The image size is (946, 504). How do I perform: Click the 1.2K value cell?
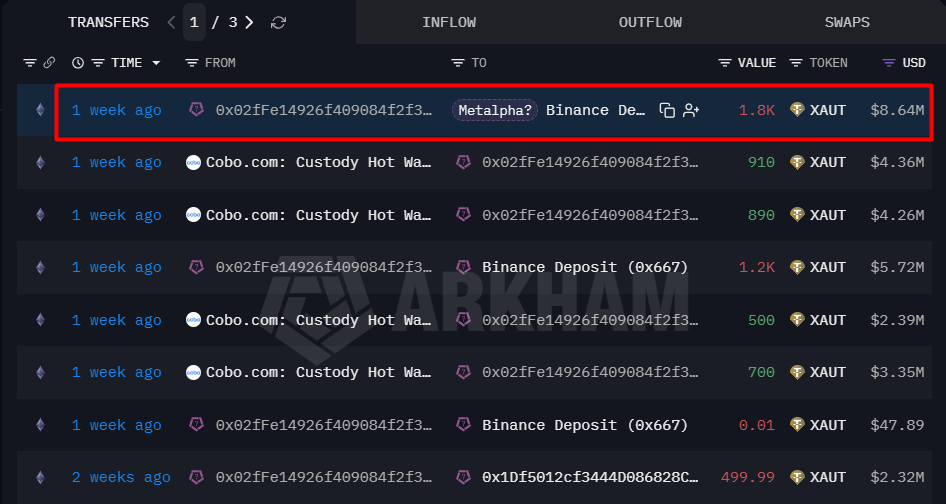[757, 267]
